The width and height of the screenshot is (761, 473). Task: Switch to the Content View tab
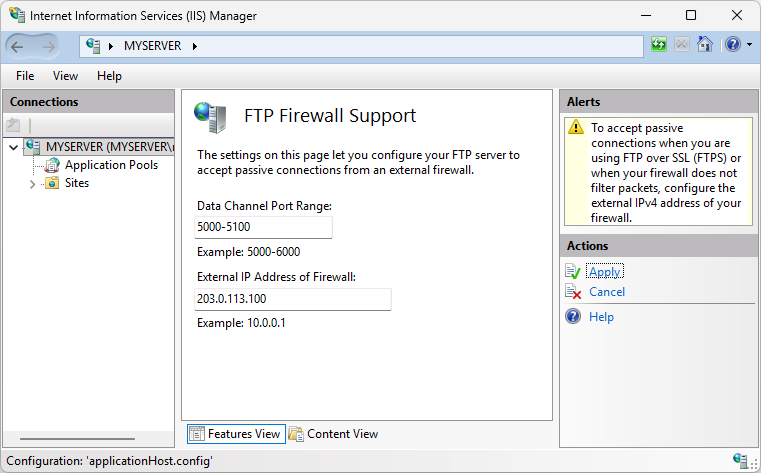coord(333,434)
